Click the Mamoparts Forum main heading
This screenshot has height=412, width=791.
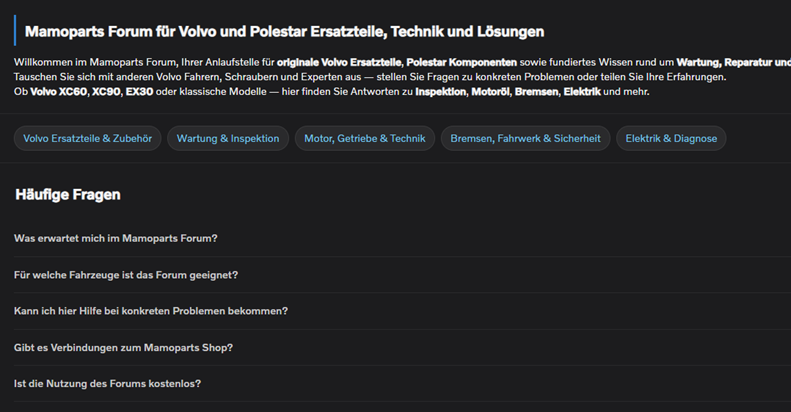pyautogui.click(x=284, y=32)
